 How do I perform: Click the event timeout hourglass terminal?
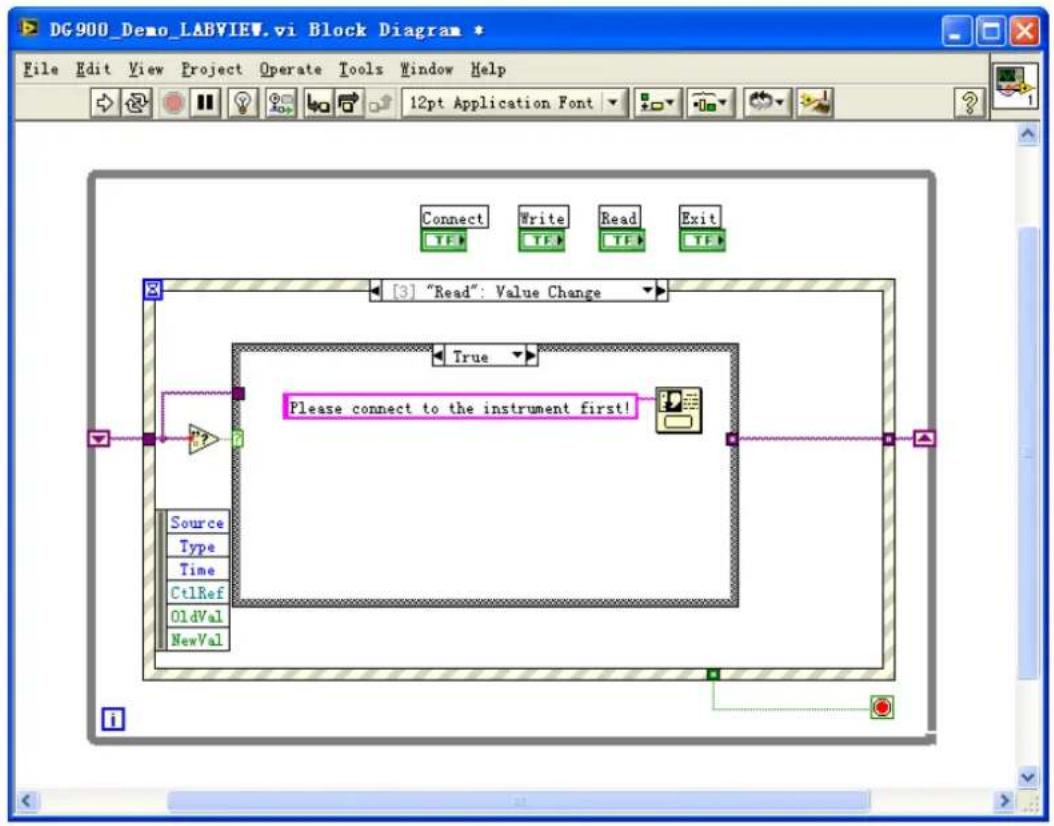[153, 289]
